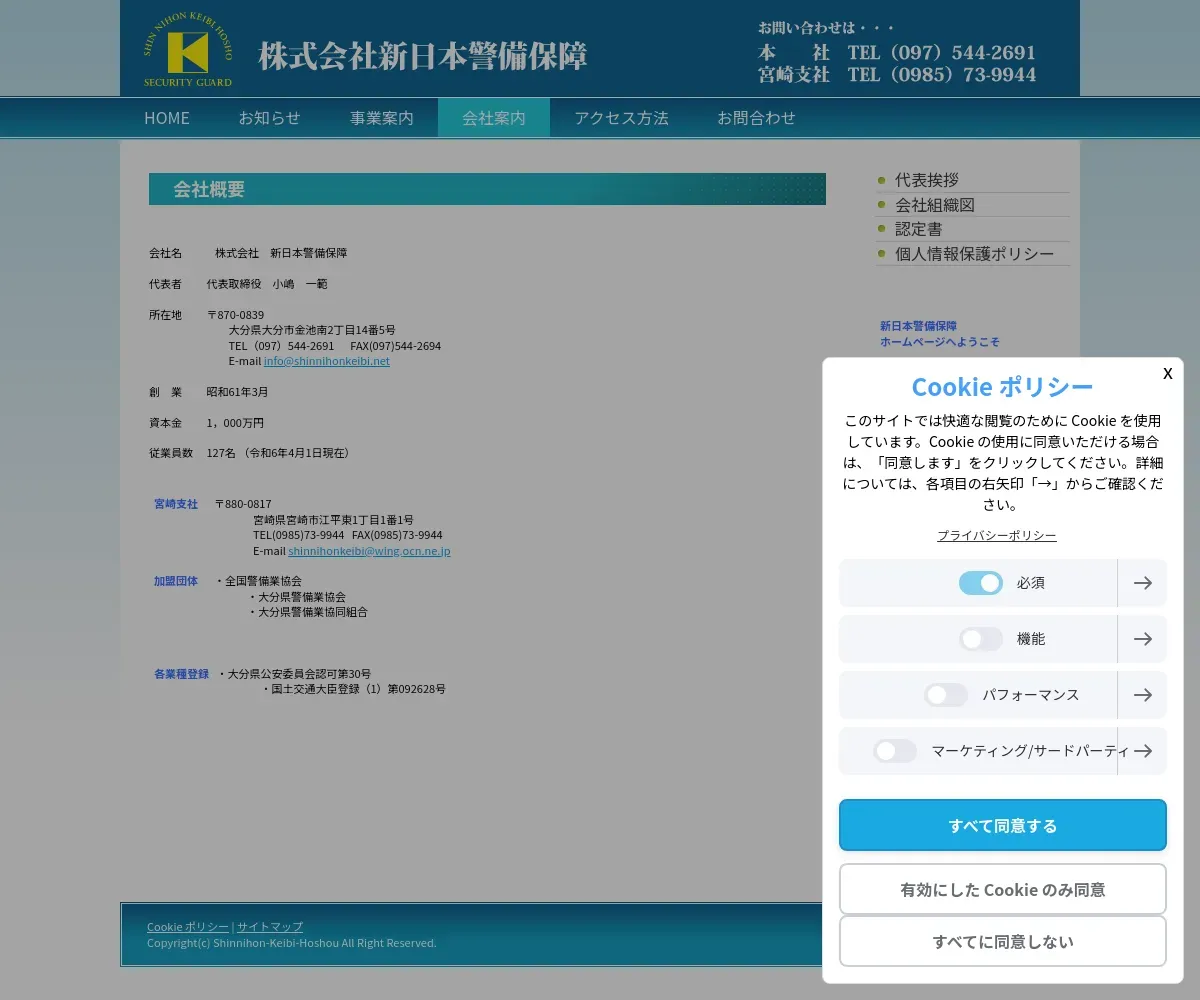Open the サイトマップ footer link
Image resolution: width=1200 pixels, height=1000 pixels.
pyautogui.click(x=270, y=927)
